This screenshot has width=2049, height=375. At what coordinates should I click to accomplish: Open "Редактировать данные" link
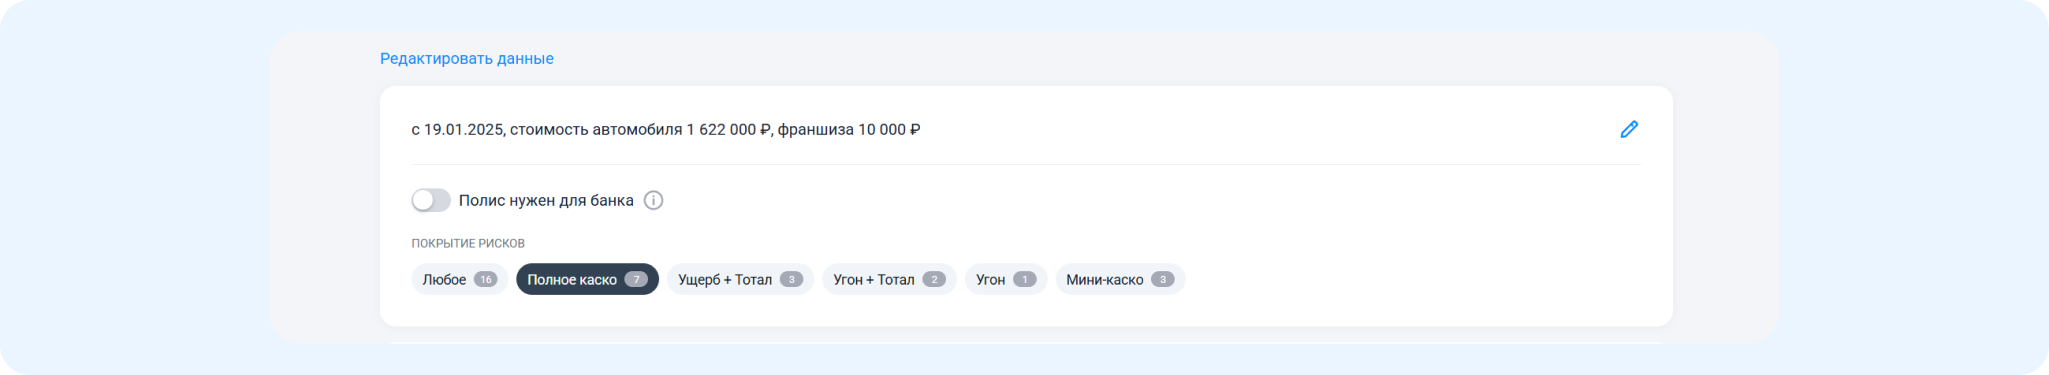click(467, 58)
